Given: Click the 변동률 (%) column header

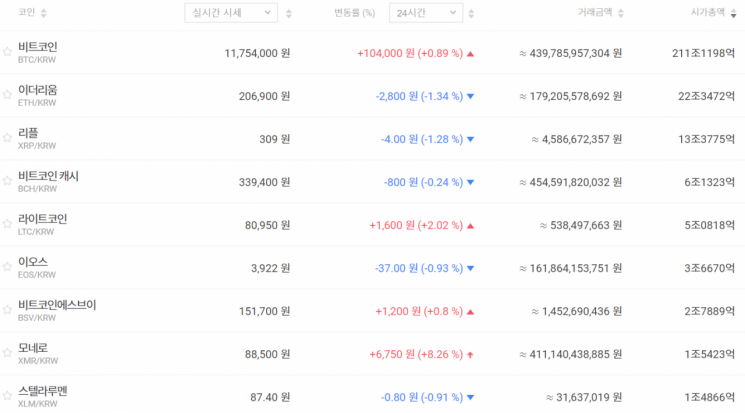Looking at the screenshot, I should point(354,13).
